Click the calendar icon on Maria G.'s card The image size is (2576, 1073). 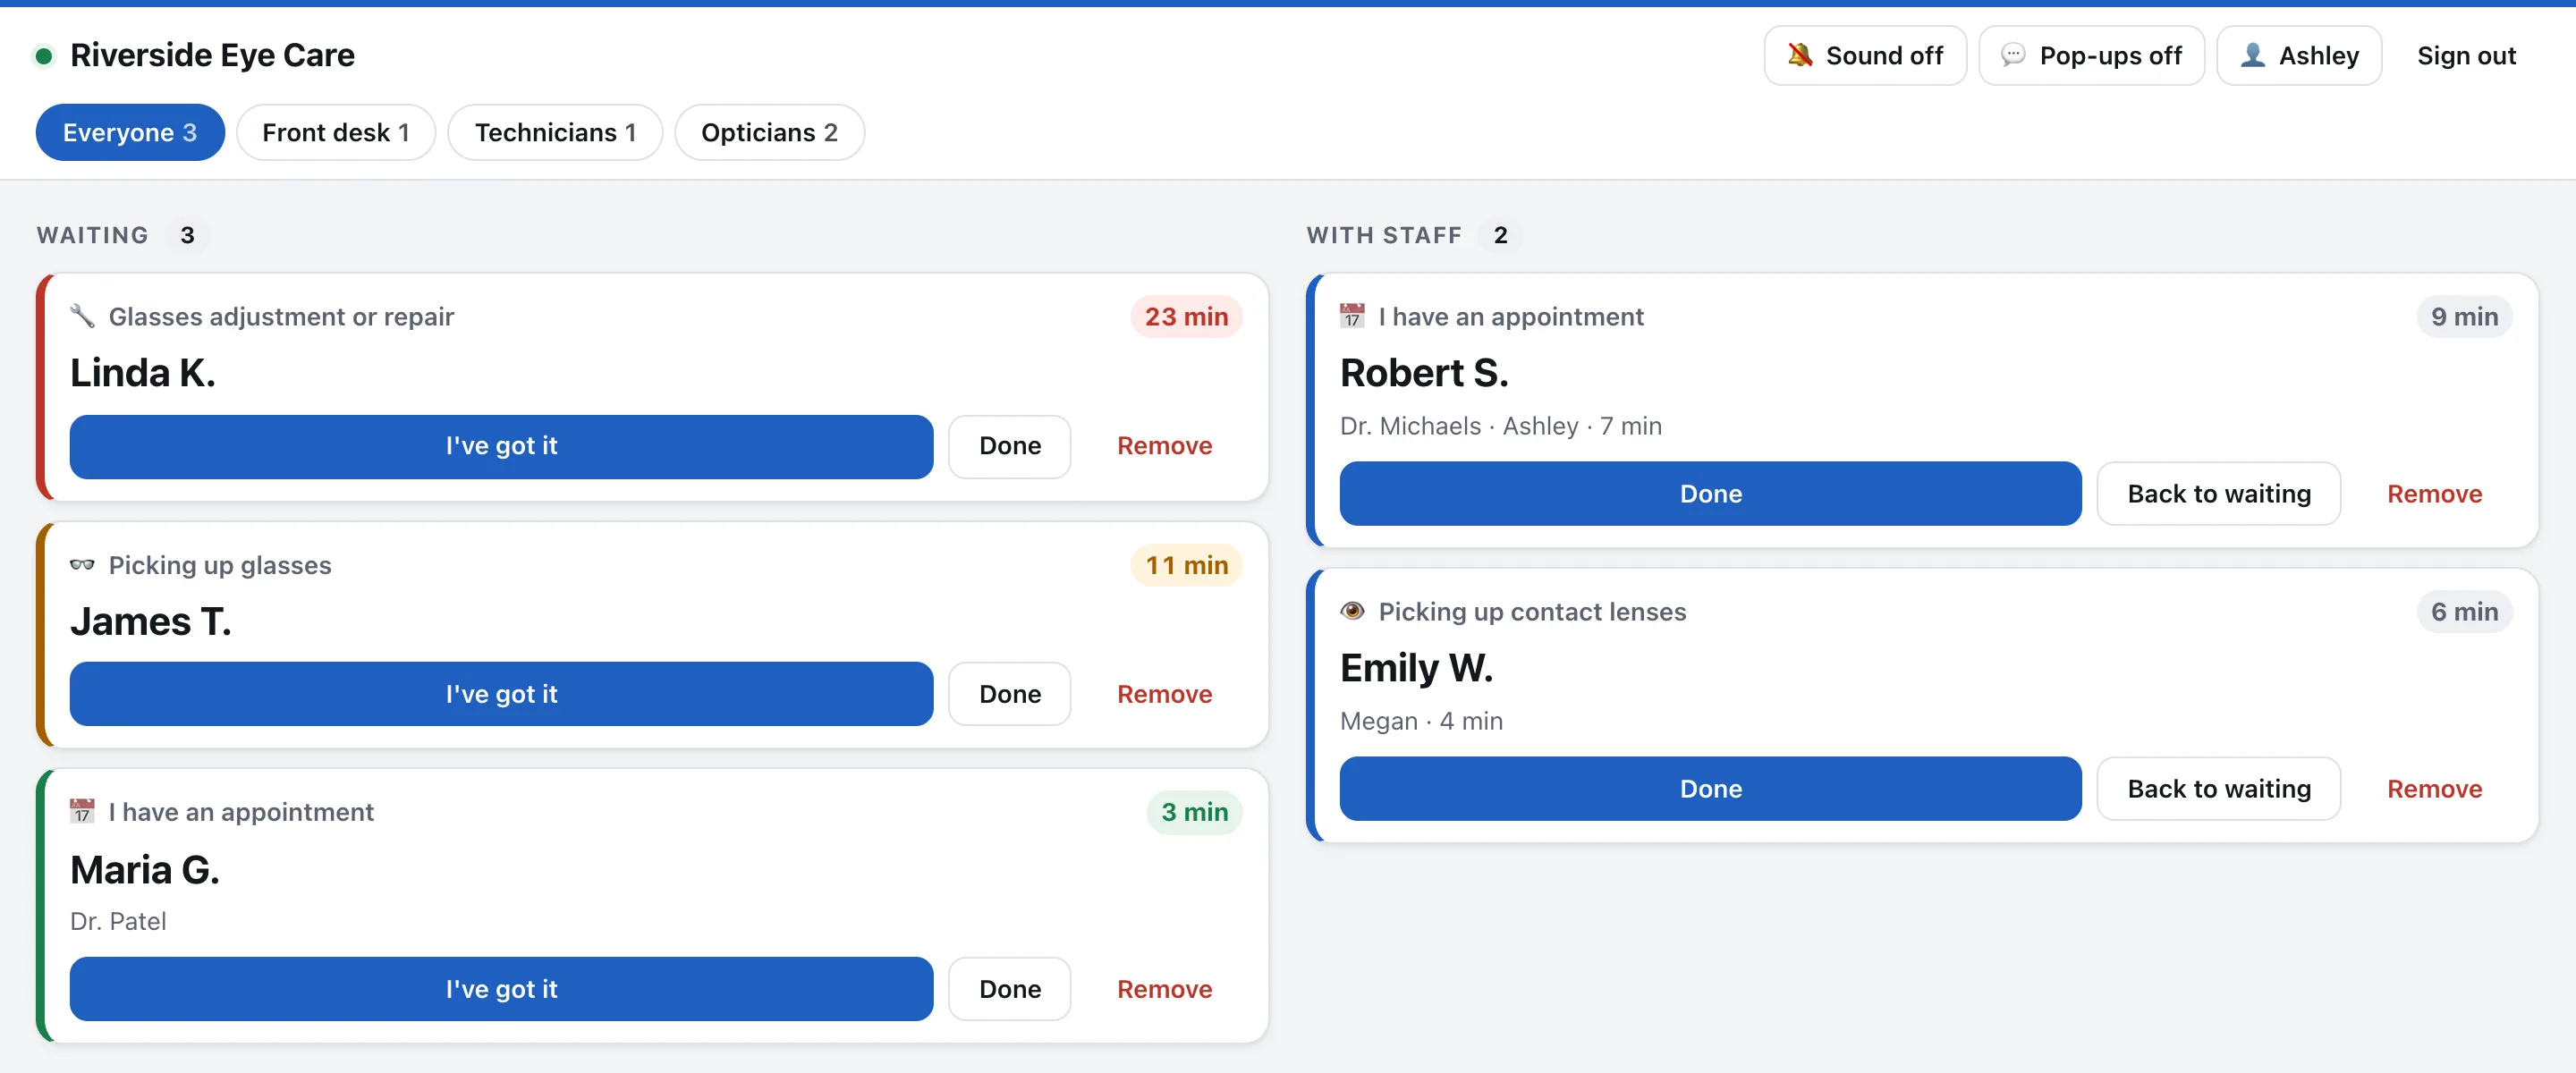click(x=82, y=811)
